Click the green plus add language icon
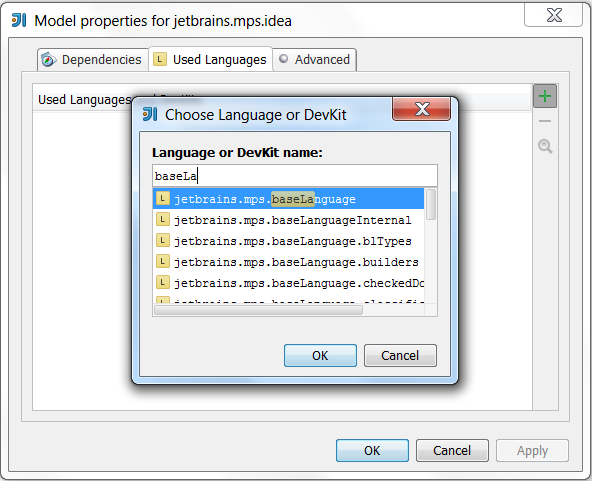 [x=544, y=96]
